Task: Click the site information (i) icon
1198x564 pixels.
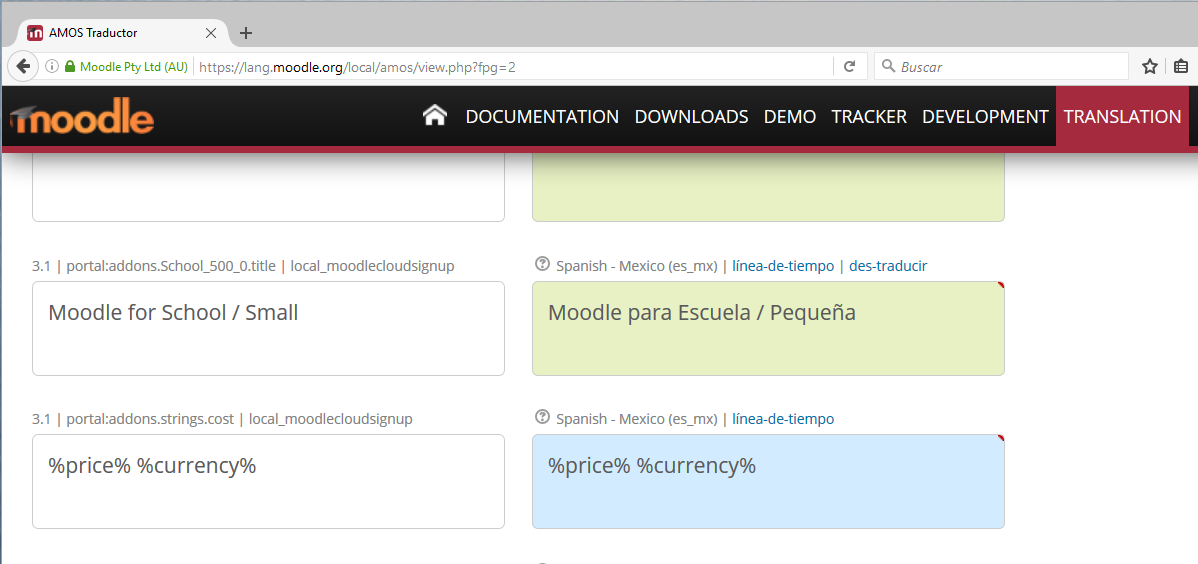Action: pos(52,66)
